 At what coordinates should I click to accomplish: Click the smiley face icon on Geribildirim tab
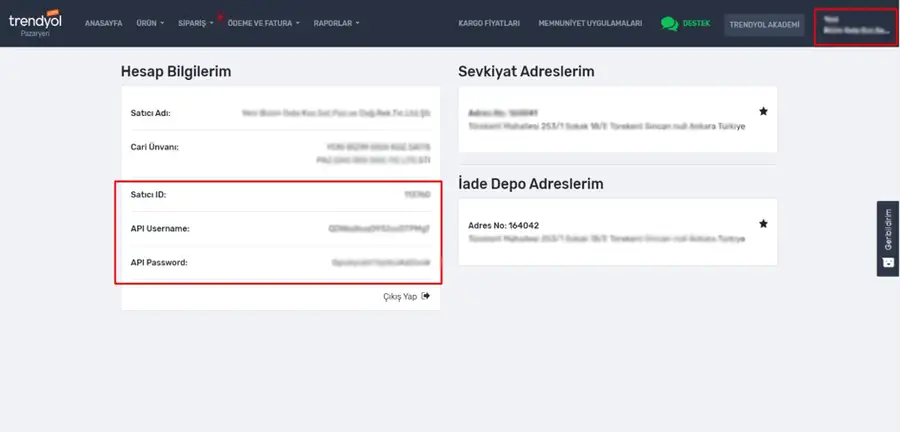pos(888,262)
